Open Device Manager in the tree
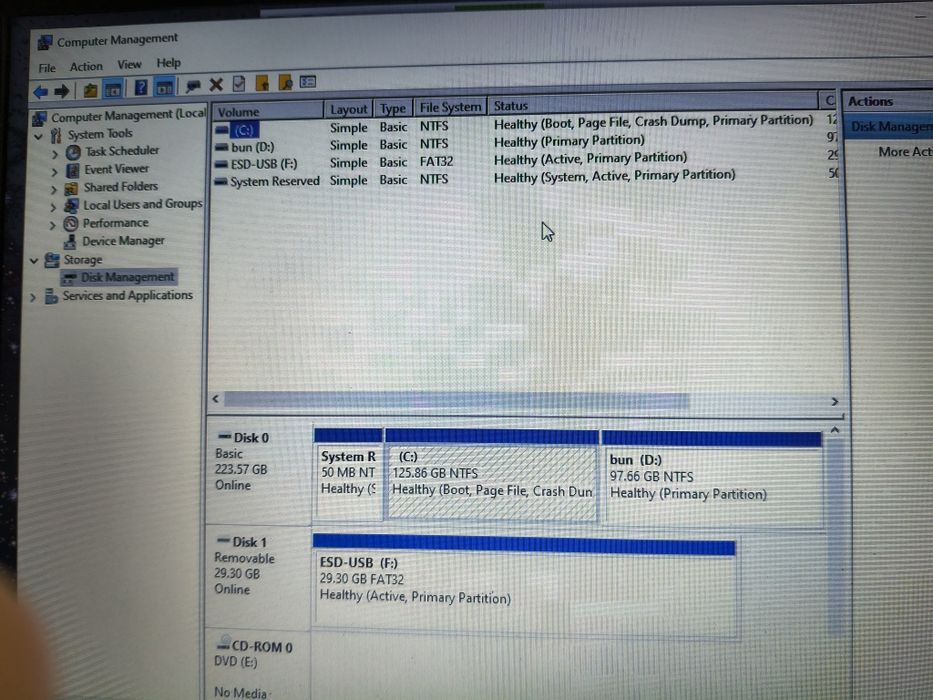 [123, 241]
